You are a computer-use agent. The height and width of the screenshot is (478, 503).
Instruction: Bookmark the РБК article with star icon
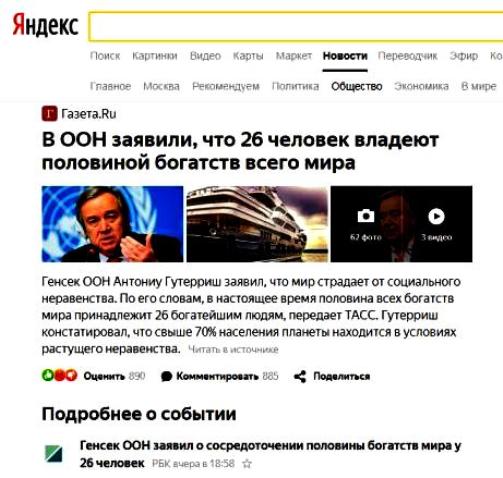point(247,464)
